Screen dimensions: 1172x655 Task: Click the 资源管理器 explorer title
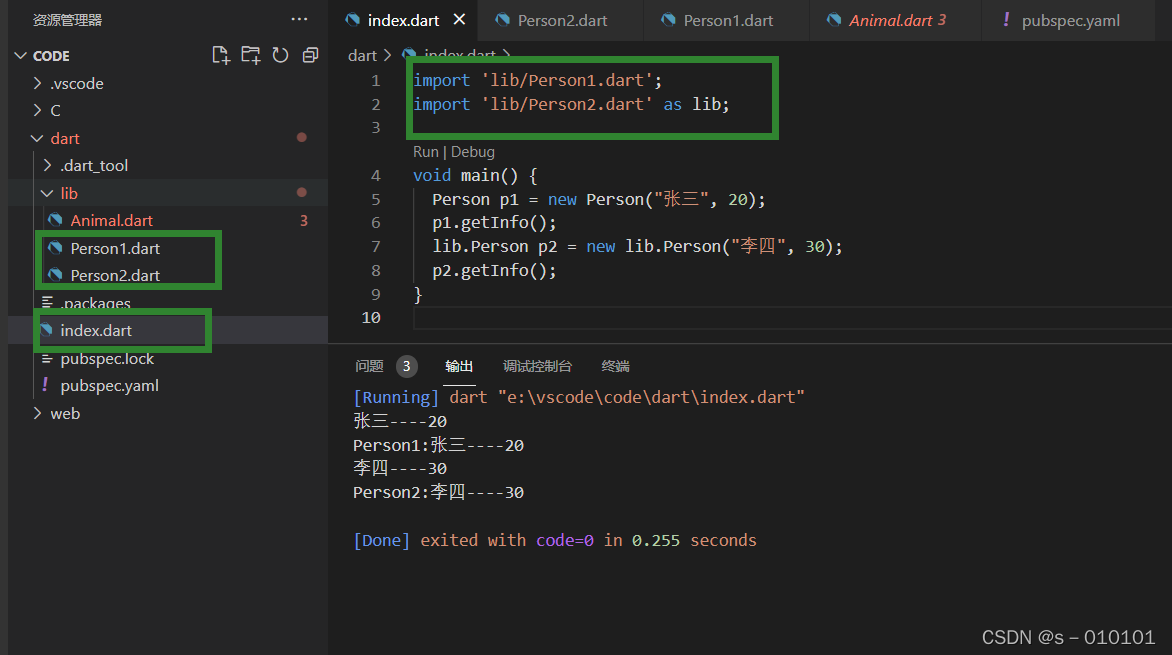tap(67, 20)
